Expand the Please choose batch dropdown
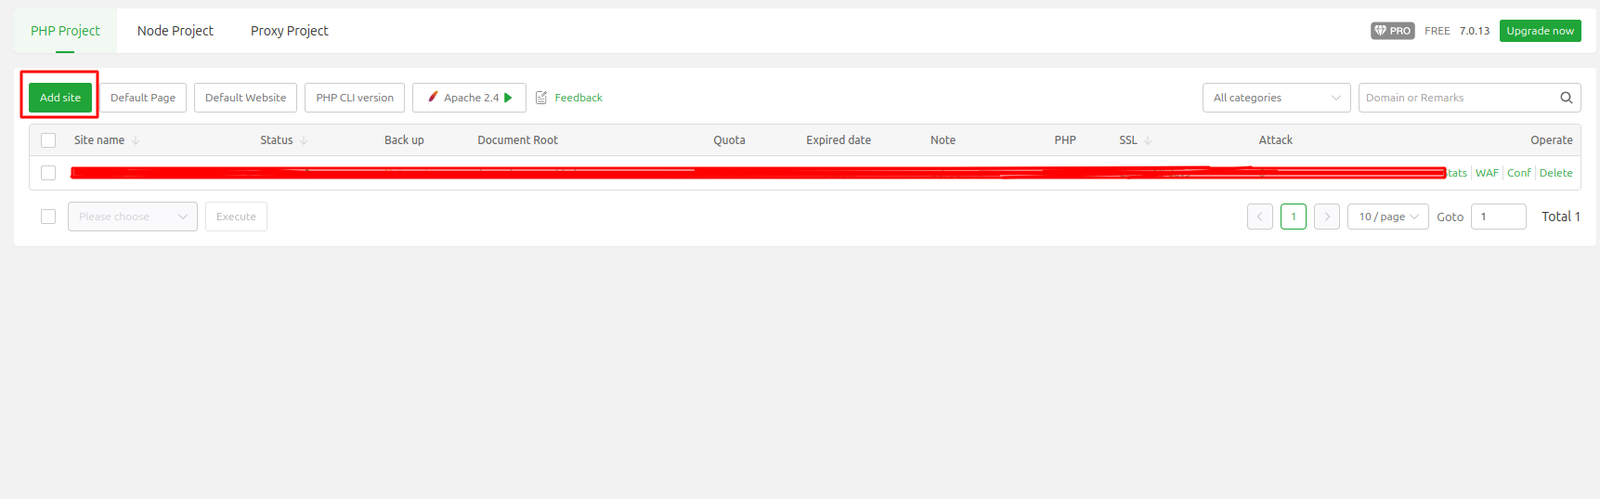The width and height of the screenshot is (1600, 499). click(x=132, y=217)
